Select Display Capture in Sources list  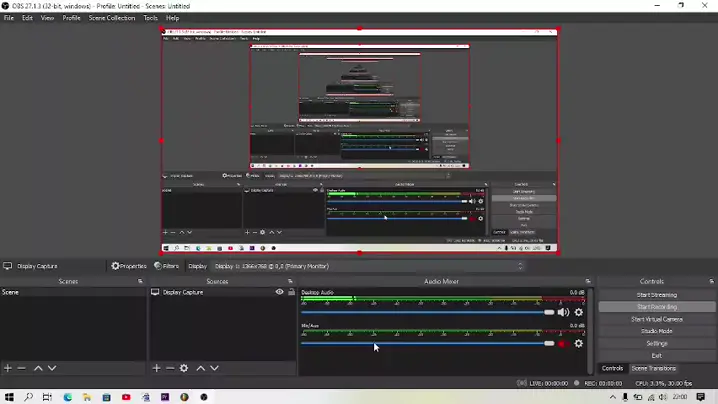(x=190, y=292)
